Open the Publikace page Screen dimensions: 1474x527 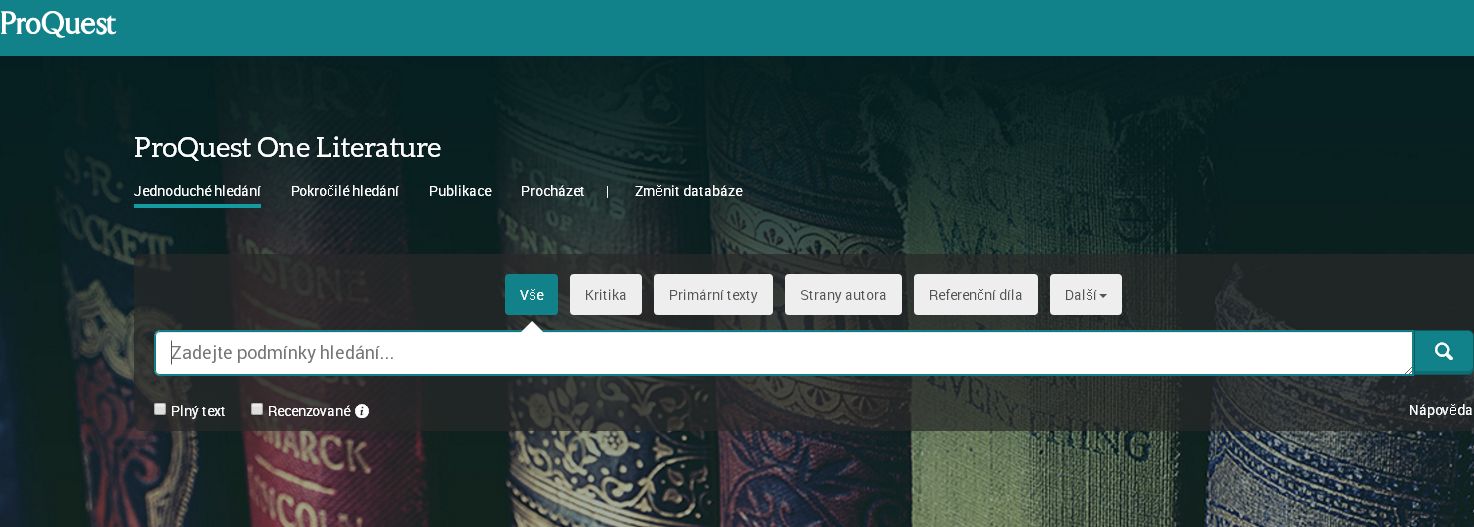click(x=460, y=191)
